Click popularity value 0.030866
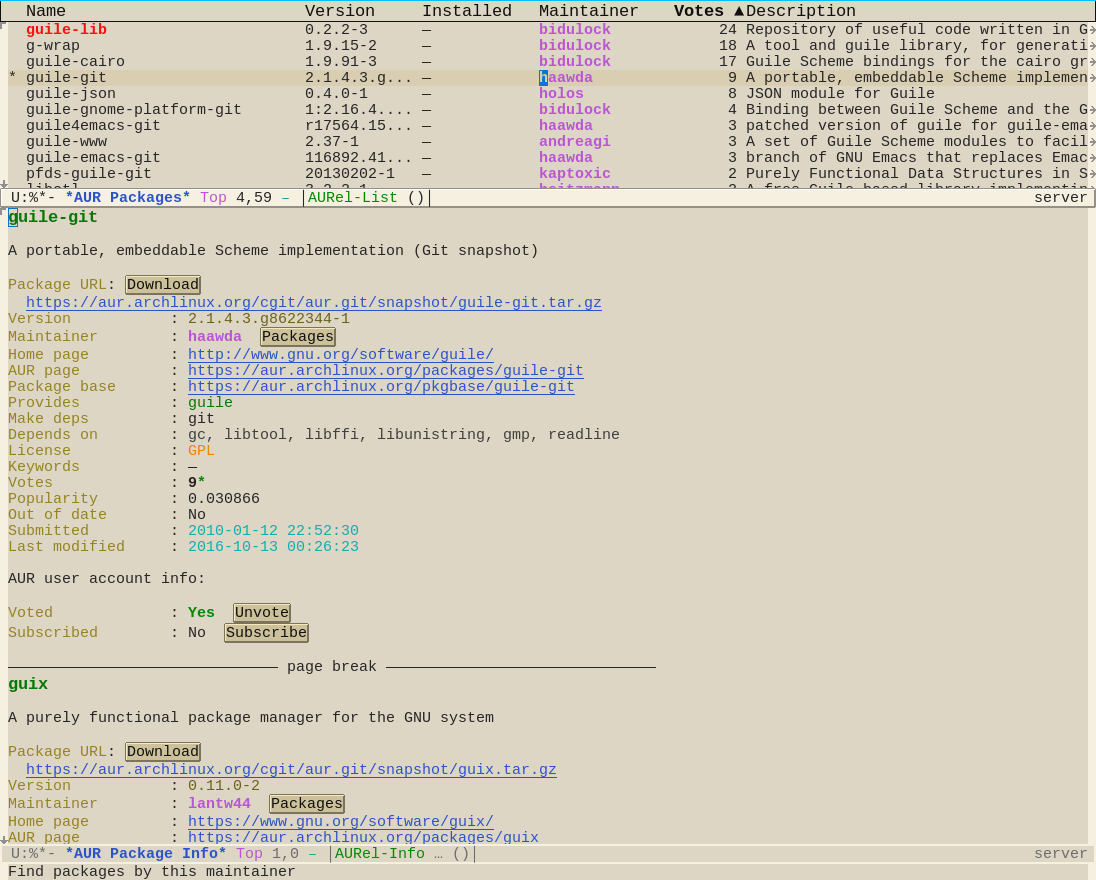 (224, 499)
